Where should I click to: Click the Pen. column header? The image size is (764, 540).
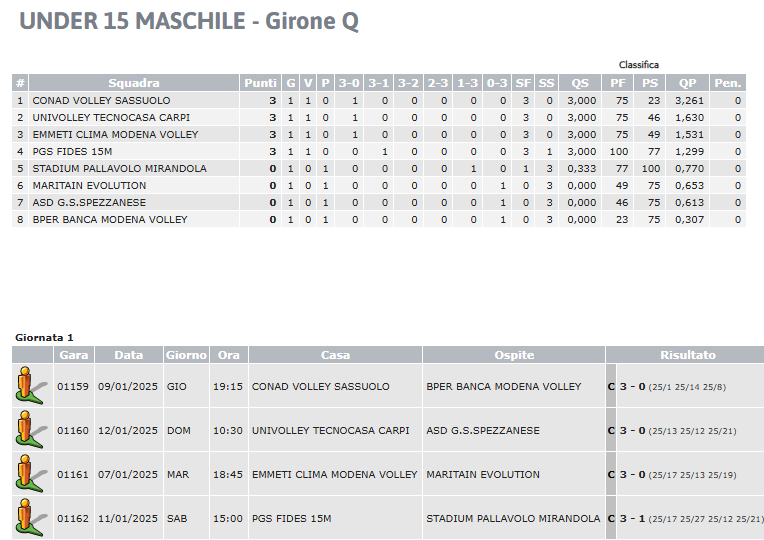pyautogui.click(x=728, y=83)
